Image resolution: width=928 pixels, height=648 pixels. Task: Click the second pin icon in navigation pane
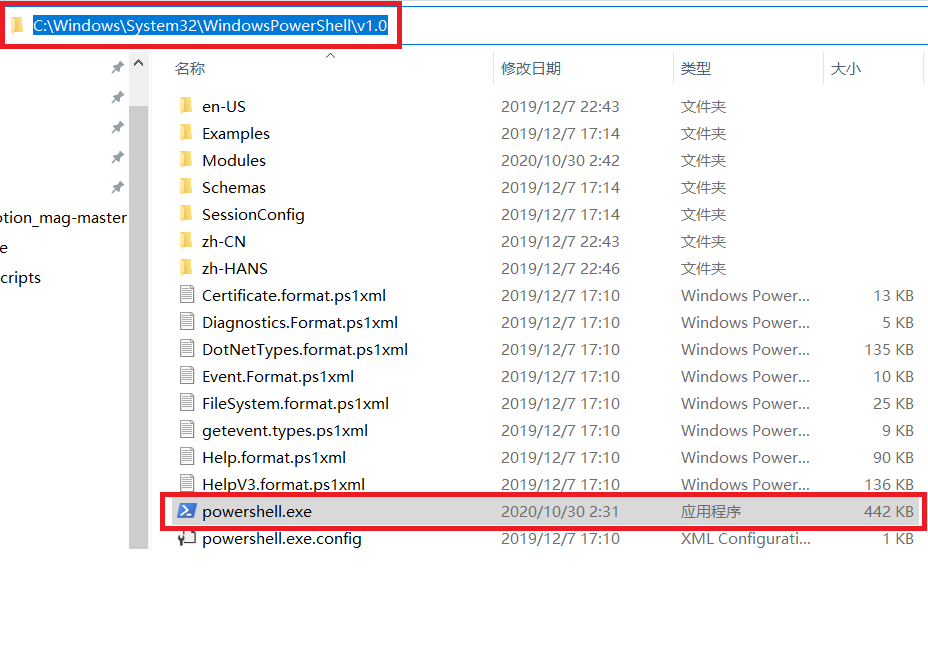click(x=118, y=97)
